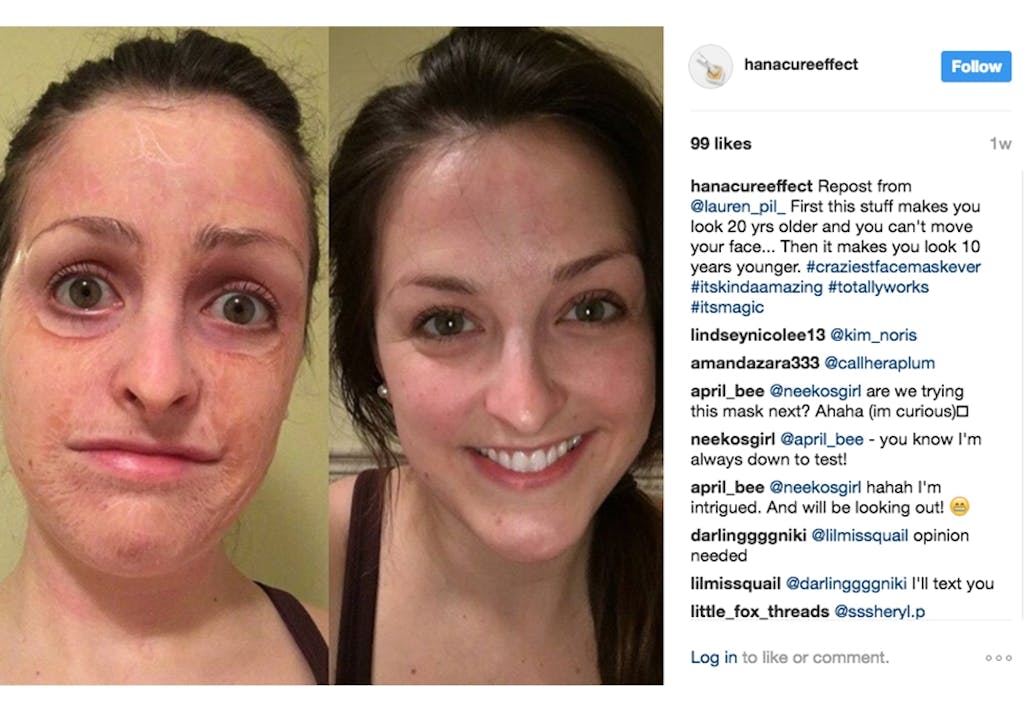This screenshot has height=710, width=1024.
Task: Open the lindseynicolee13 commenter profile
Action: [x=758, y=335]
